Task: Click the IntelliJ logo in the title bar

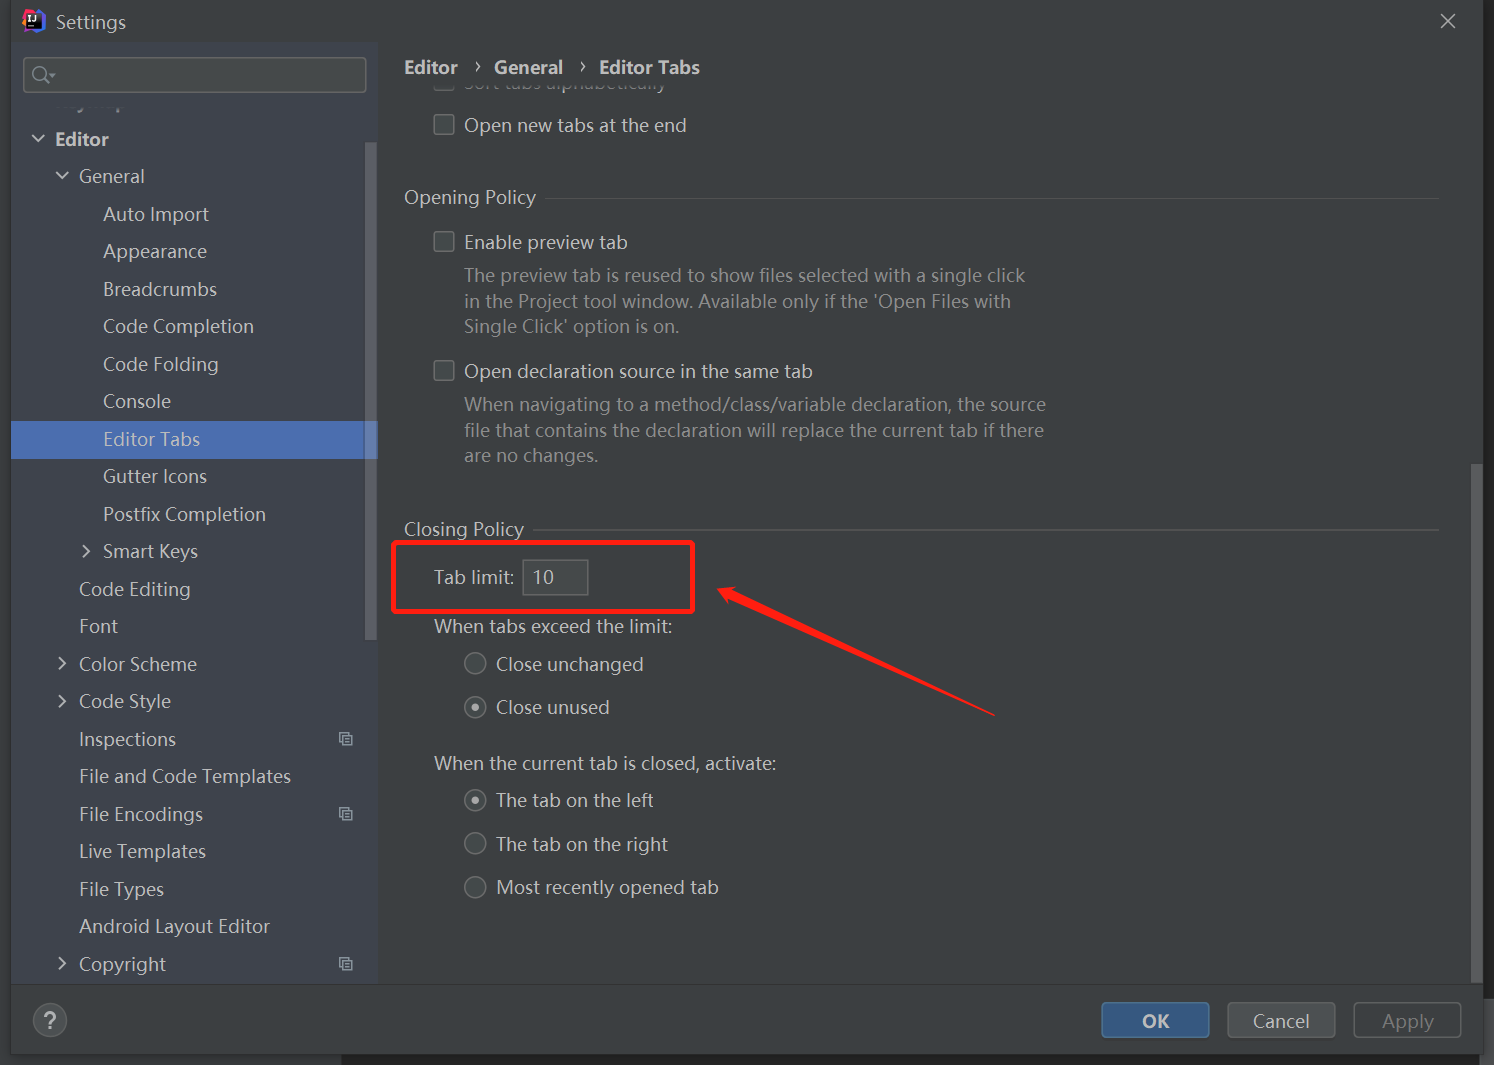Action: [x=33, y=21]
